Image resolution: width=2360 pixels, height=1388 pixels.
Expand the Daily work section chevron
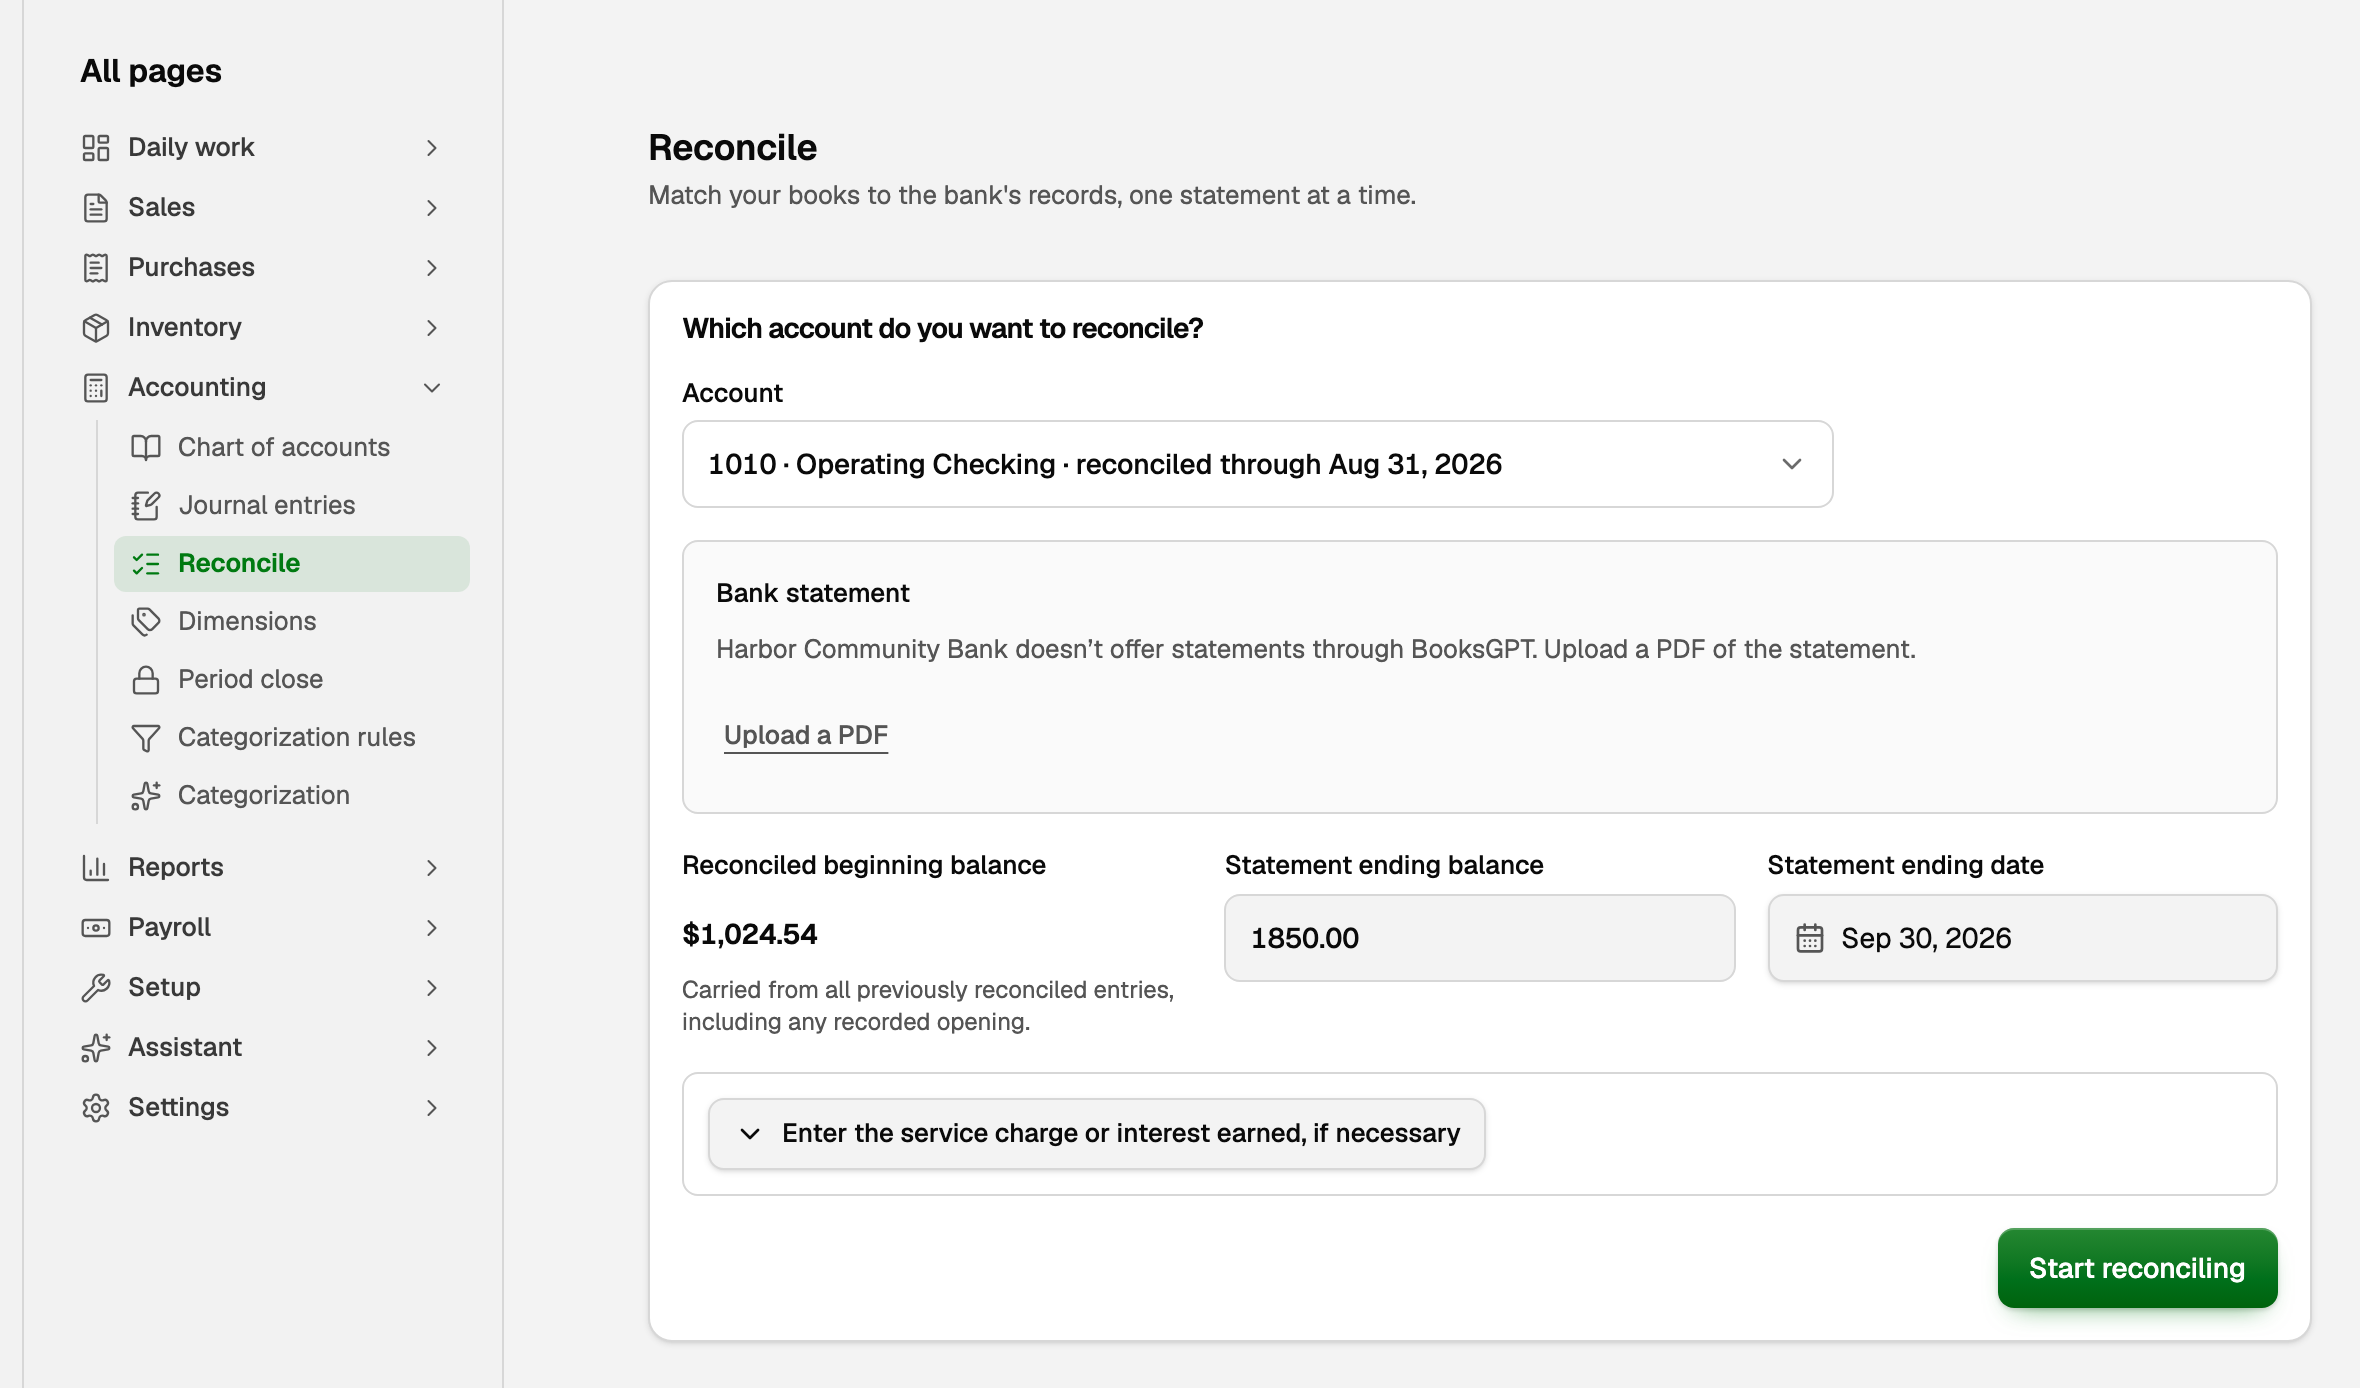432,148
